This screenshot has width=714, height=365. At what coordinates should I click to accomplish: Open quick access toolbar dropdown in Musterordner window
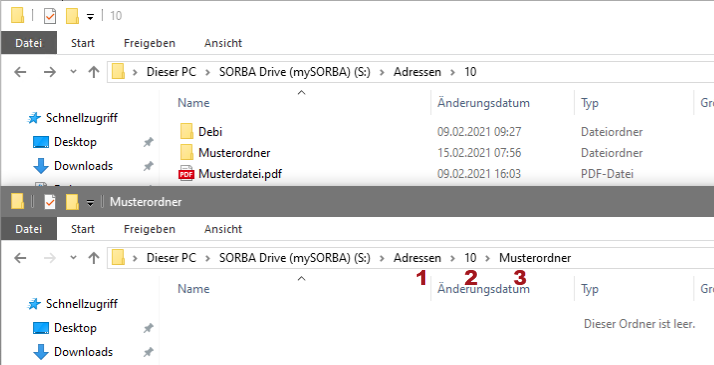[x=90, y=203]
